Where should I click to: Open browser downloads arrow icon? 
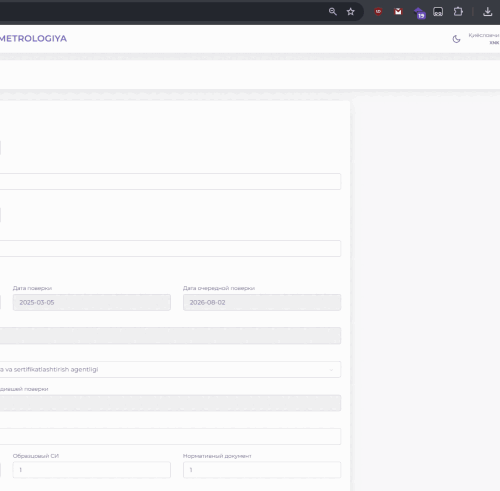pyautogui.click(x=488, y=12)
